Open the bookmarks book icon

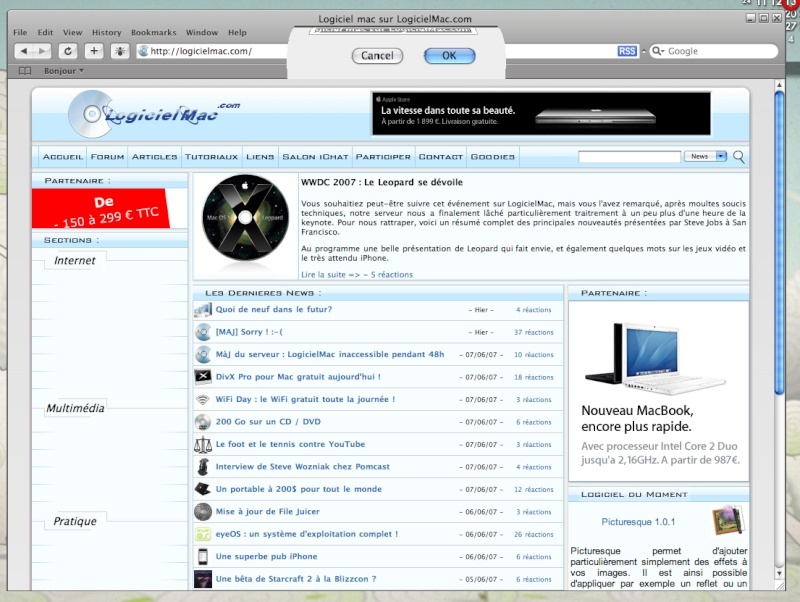(x=24, y=71)
